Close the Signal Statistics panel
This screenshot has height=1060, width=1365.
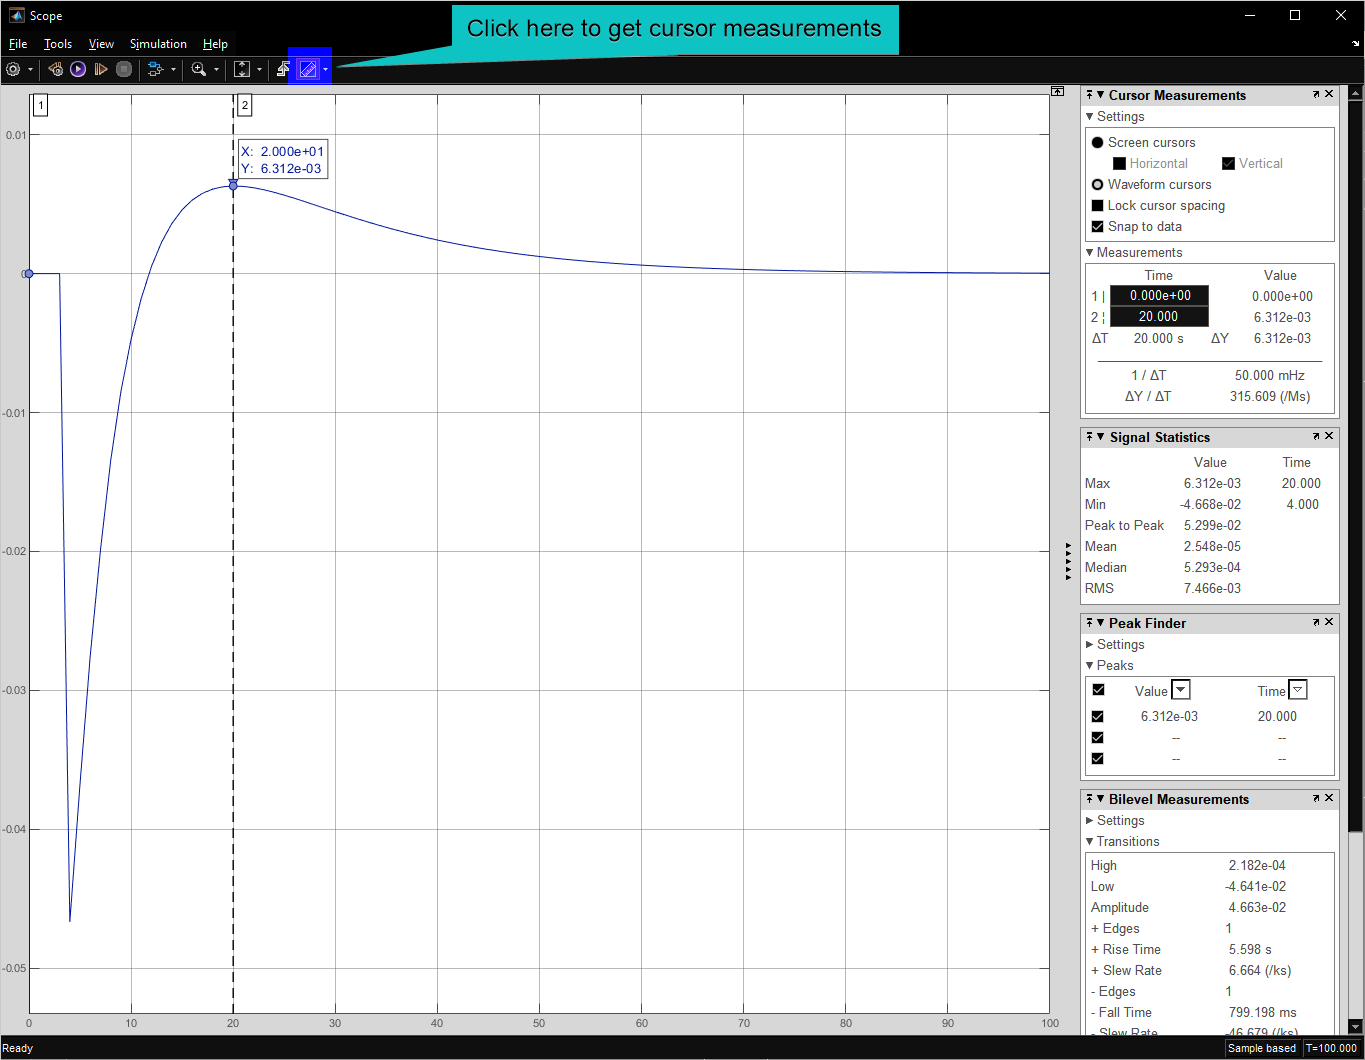(x=1329, y=437)
